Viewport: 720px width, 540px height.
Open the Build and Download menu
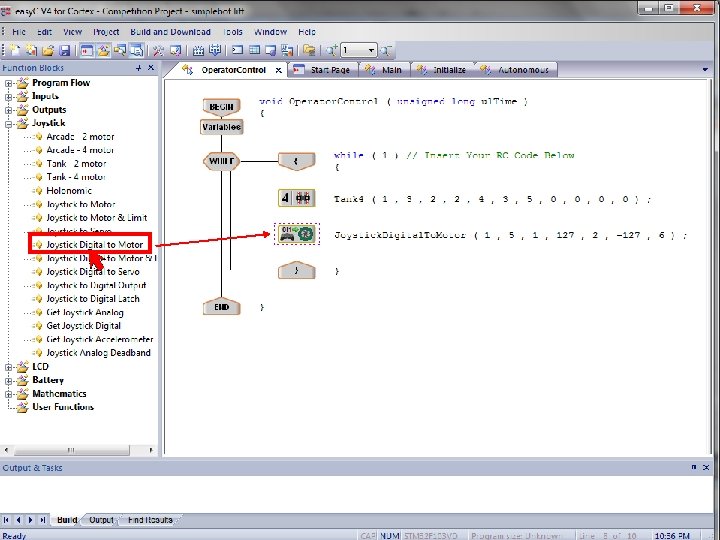(x=170, y=32)
